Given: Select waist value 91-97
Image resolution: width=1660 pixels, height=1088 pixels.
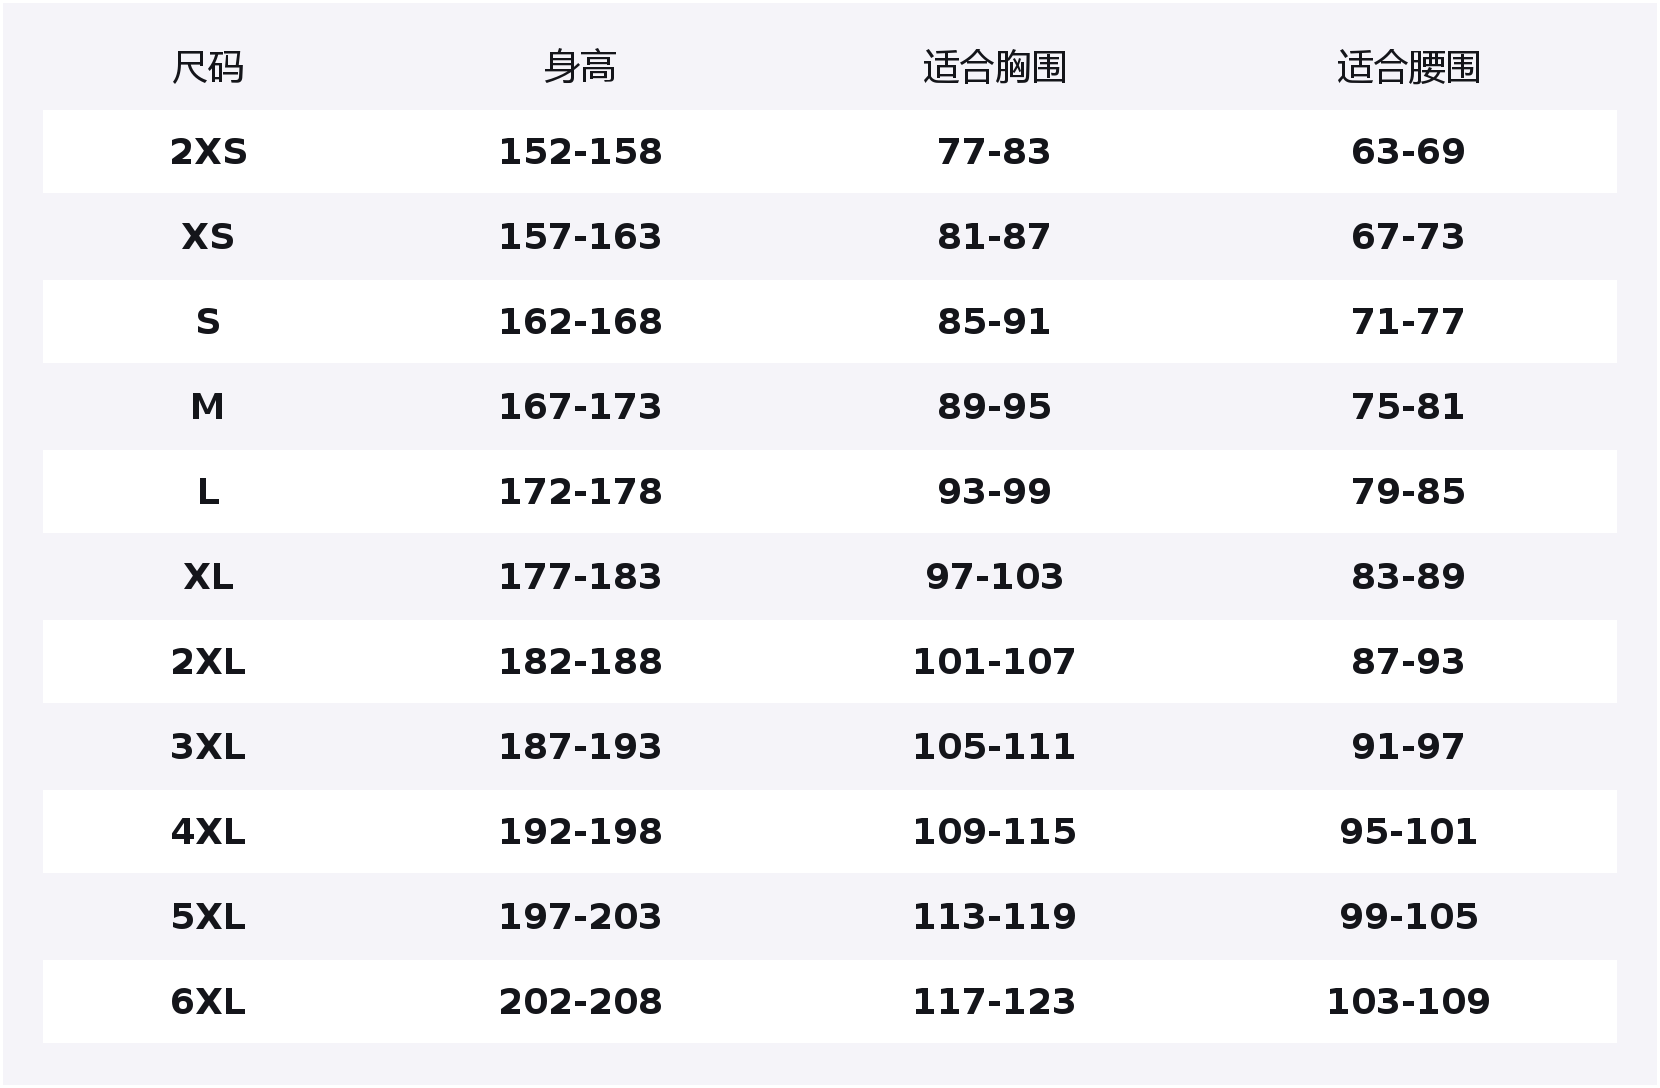Looking at the screenshot, I should [1408, 747].
